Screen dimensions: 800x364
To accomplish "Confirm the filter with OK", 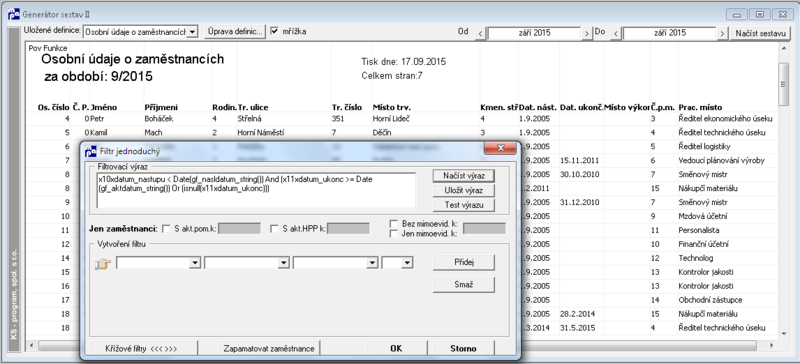I will coord(396,349).
